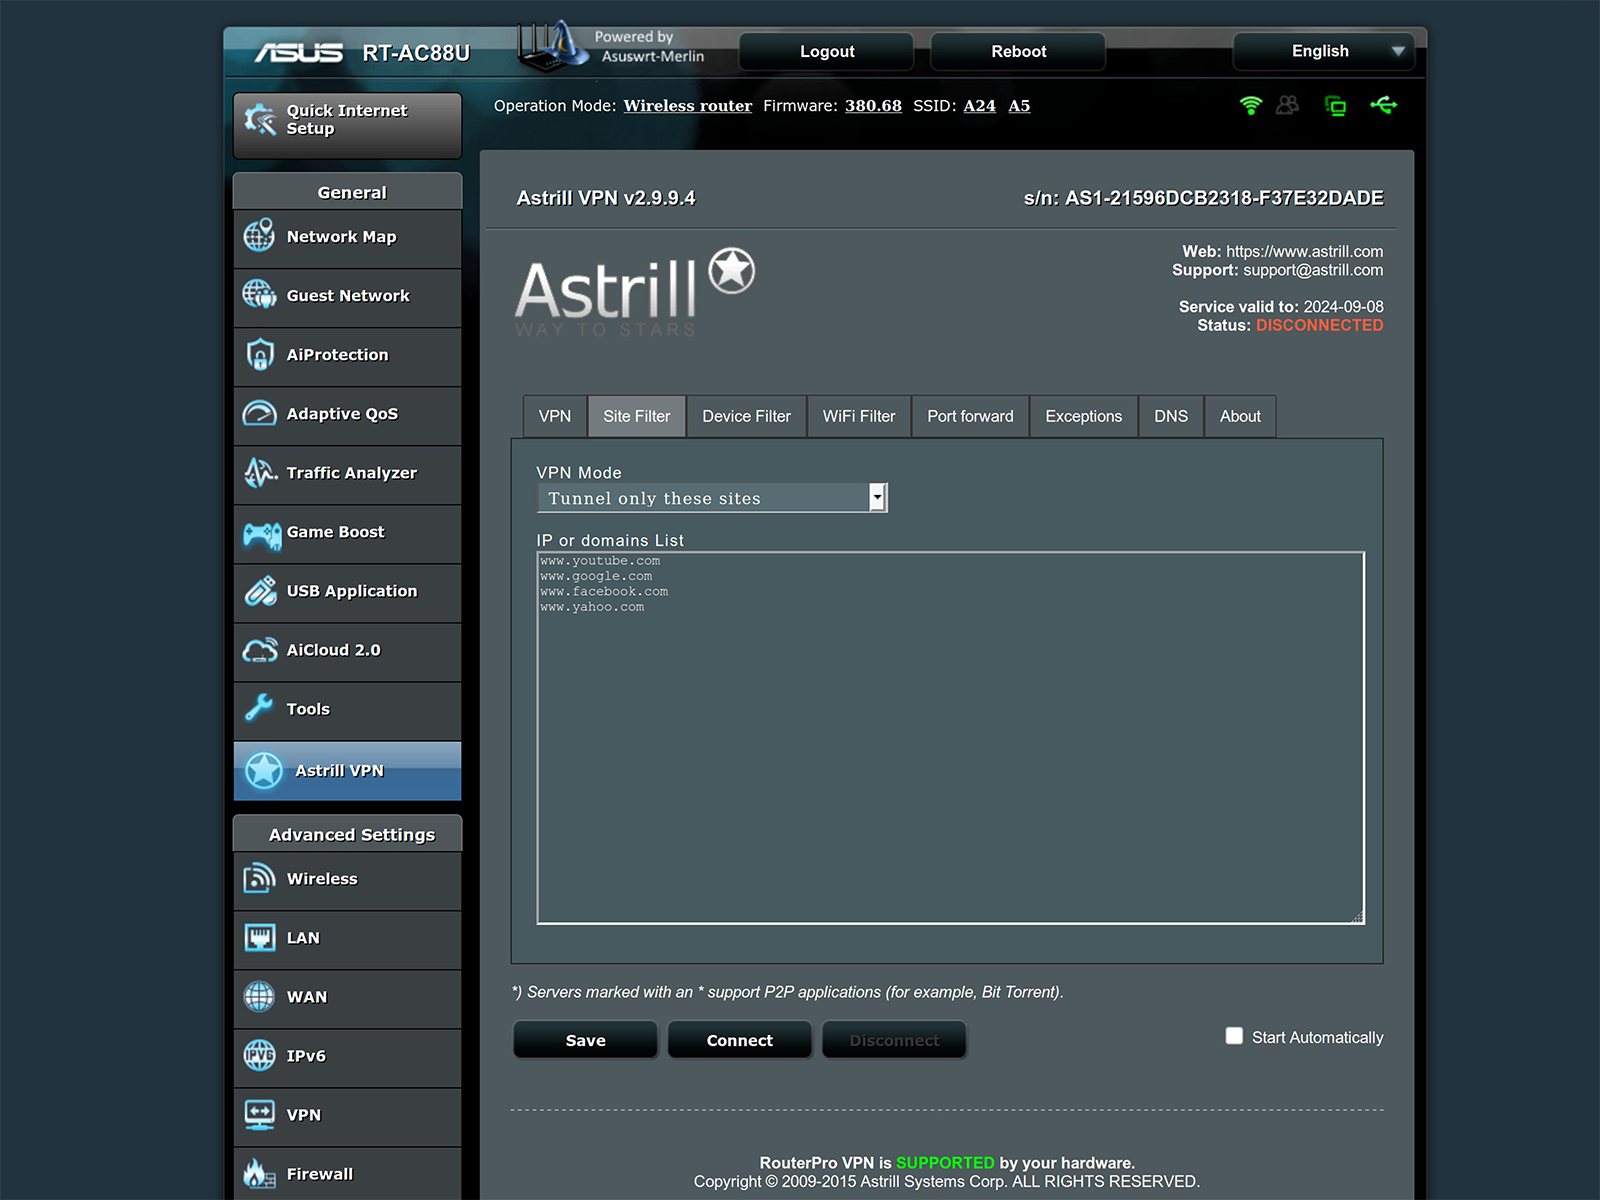Click the USB Application icon
Screen dimensions: 1600x1200
point(260,591)
